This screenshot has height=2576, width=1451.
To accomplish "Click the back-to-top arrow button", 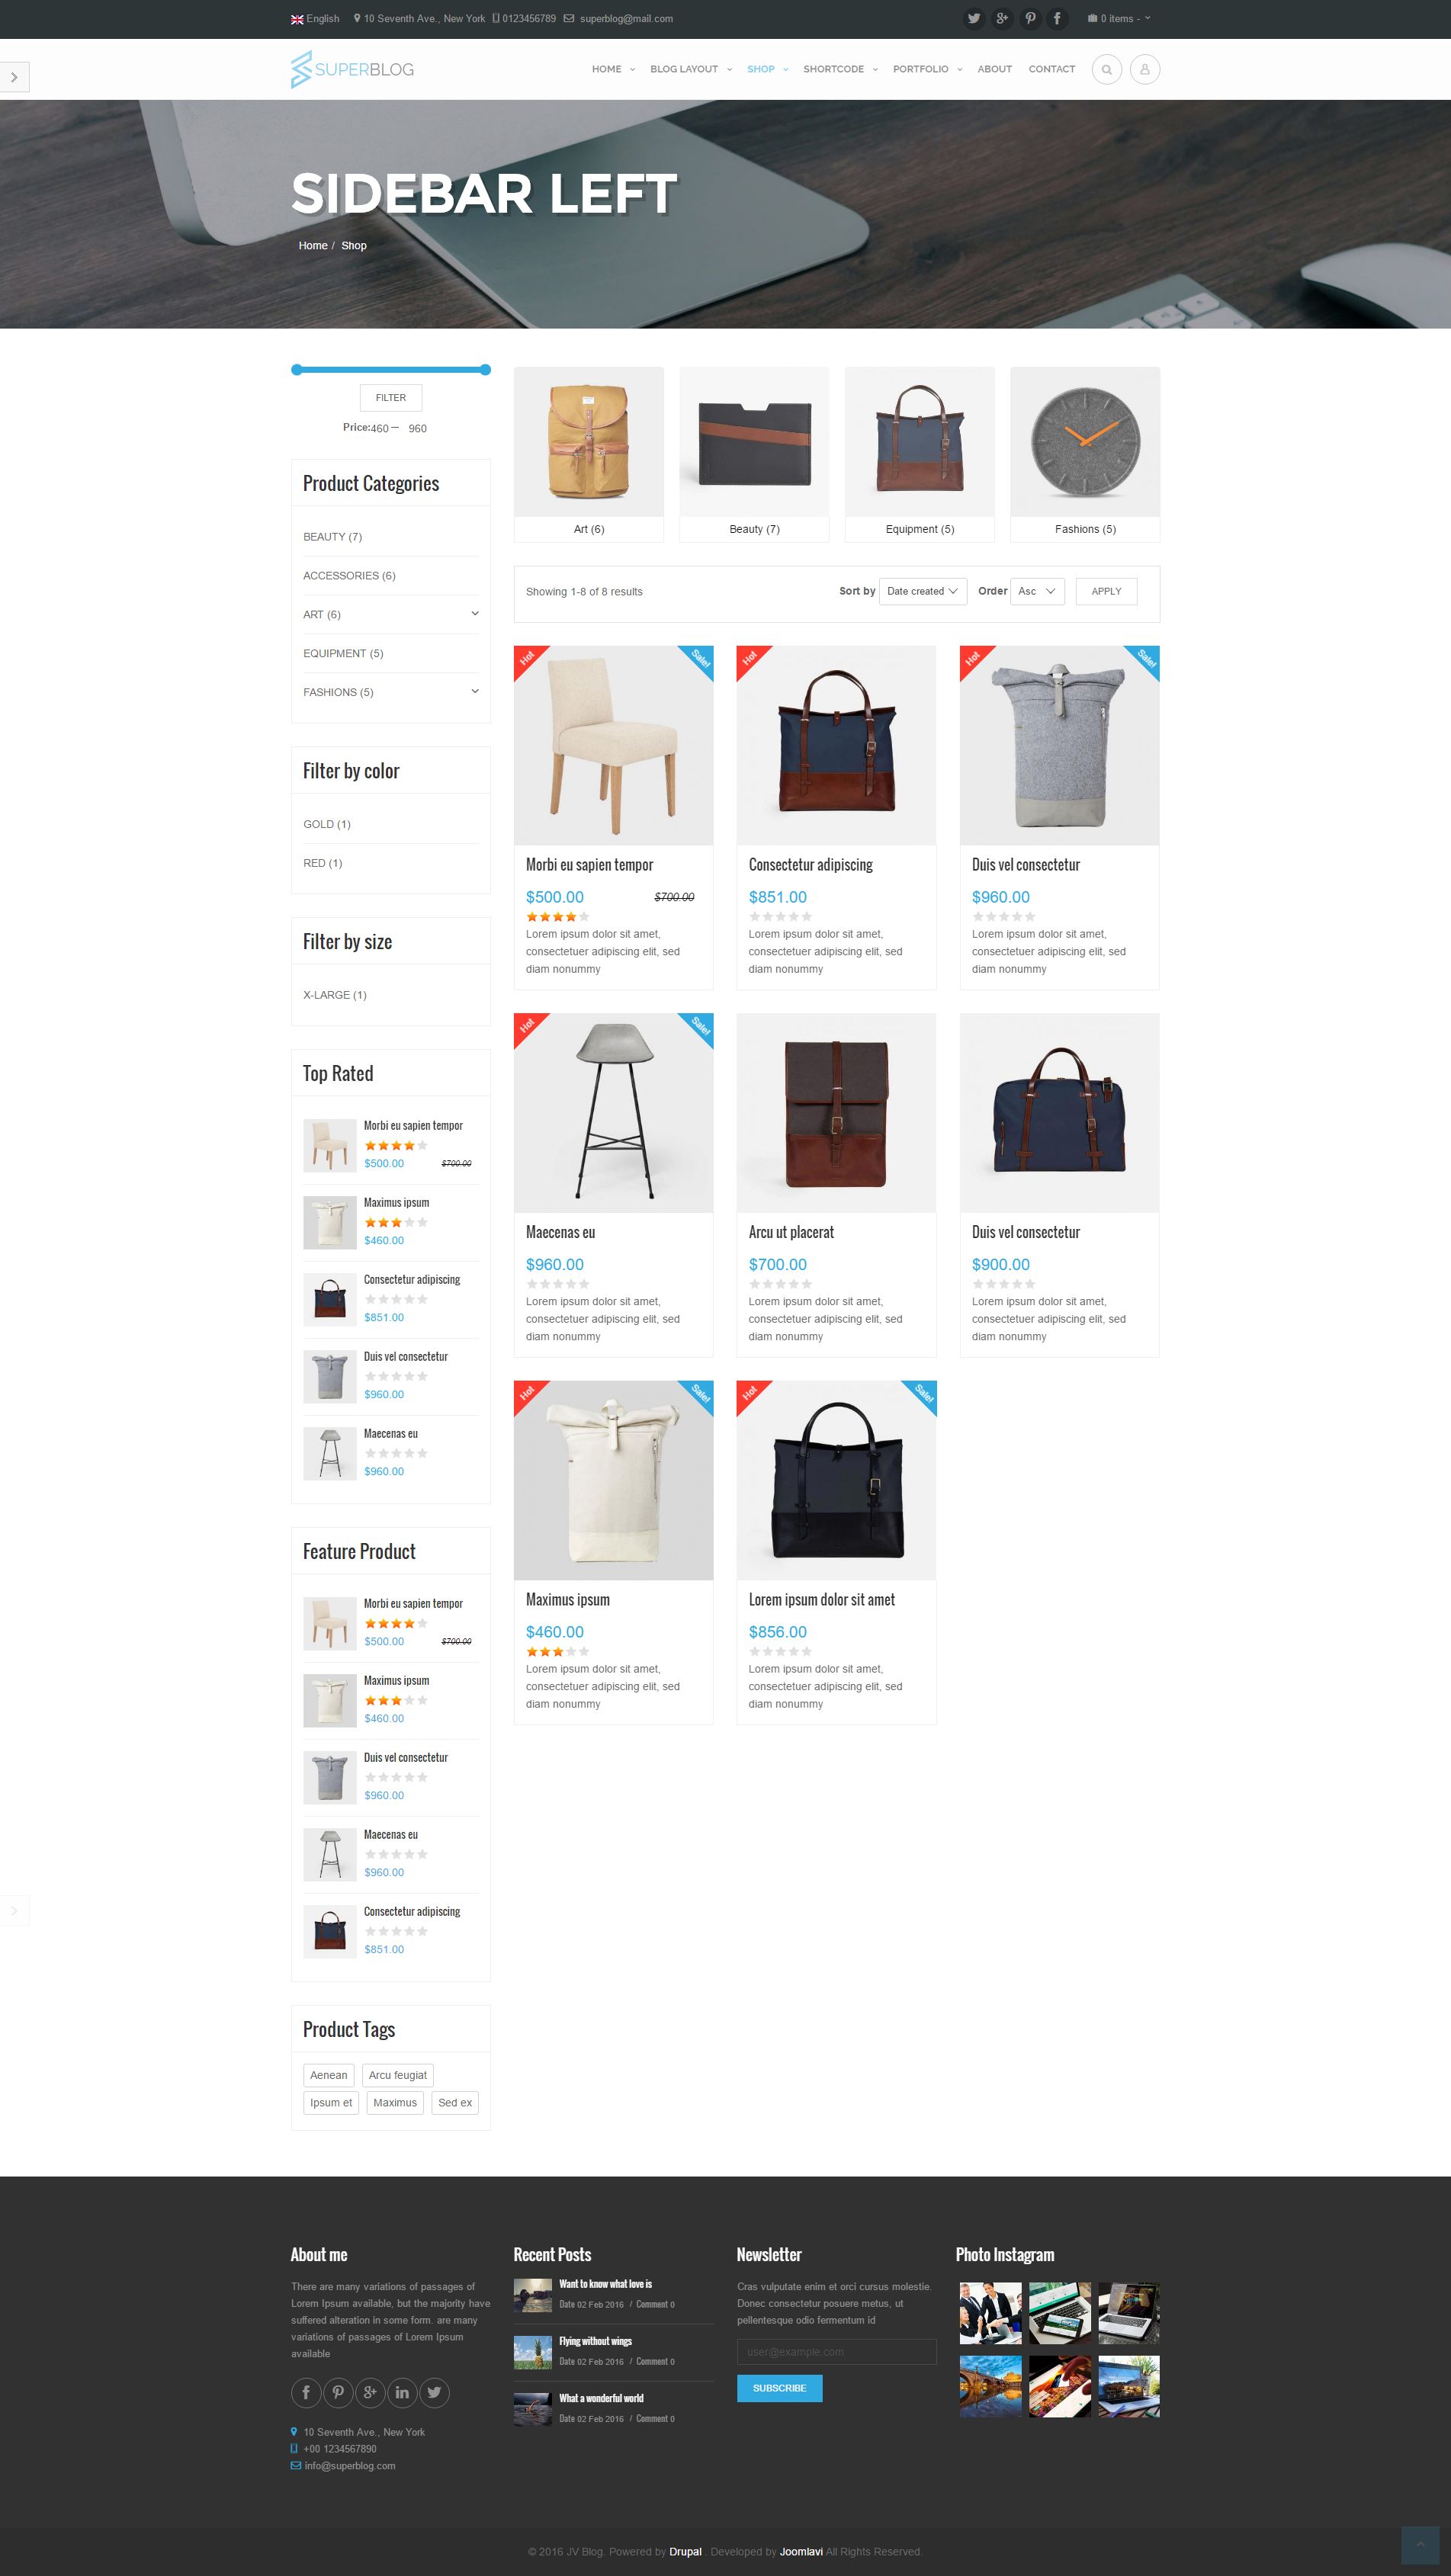I will 1420,2544.
